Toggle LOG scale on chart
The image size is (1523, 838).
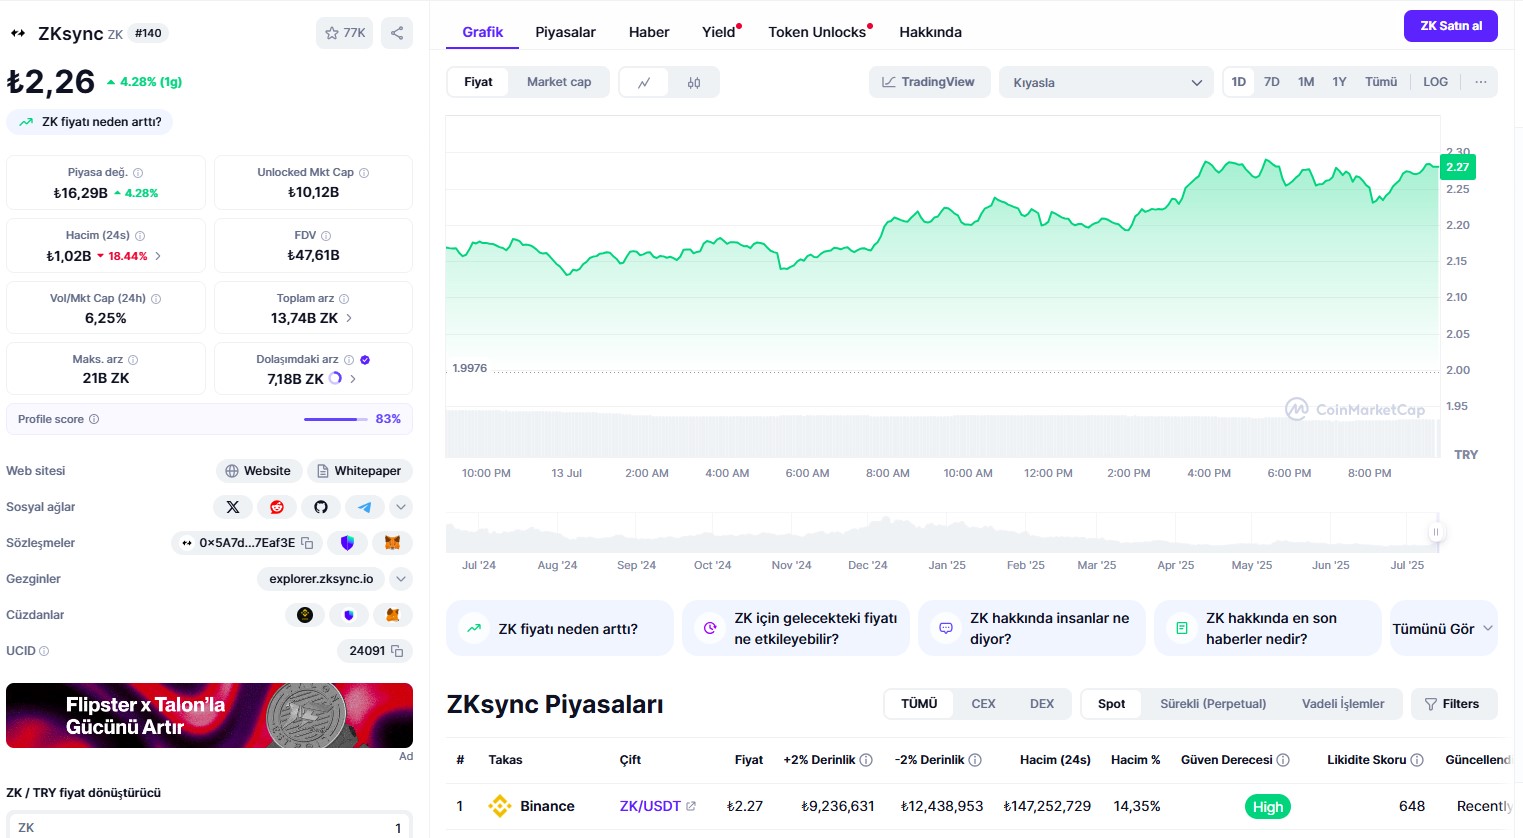pos(1436,82)
